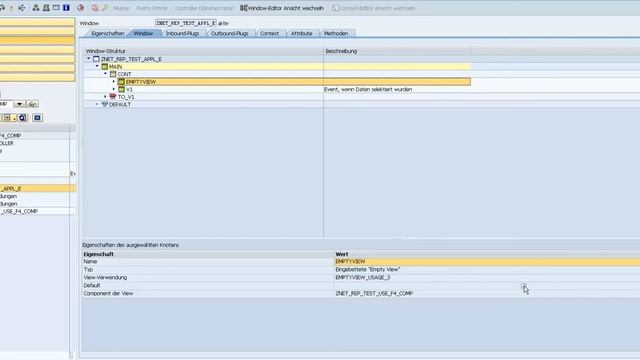Click the View-Verwendung property label
This screenshot has width=640, height=360.
point(105,278)
